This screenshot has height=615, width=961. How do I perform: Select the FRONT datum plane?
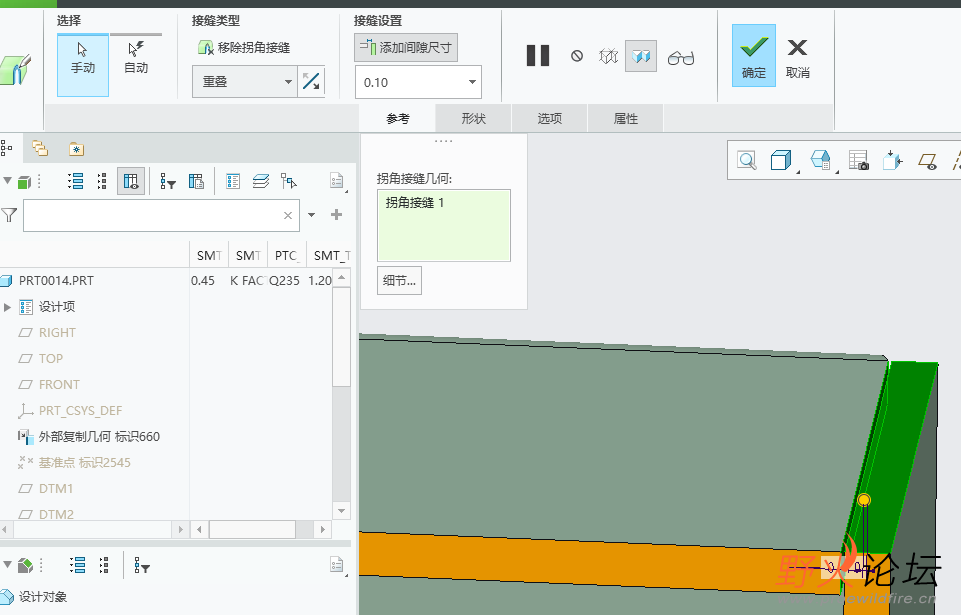(59, 384)
